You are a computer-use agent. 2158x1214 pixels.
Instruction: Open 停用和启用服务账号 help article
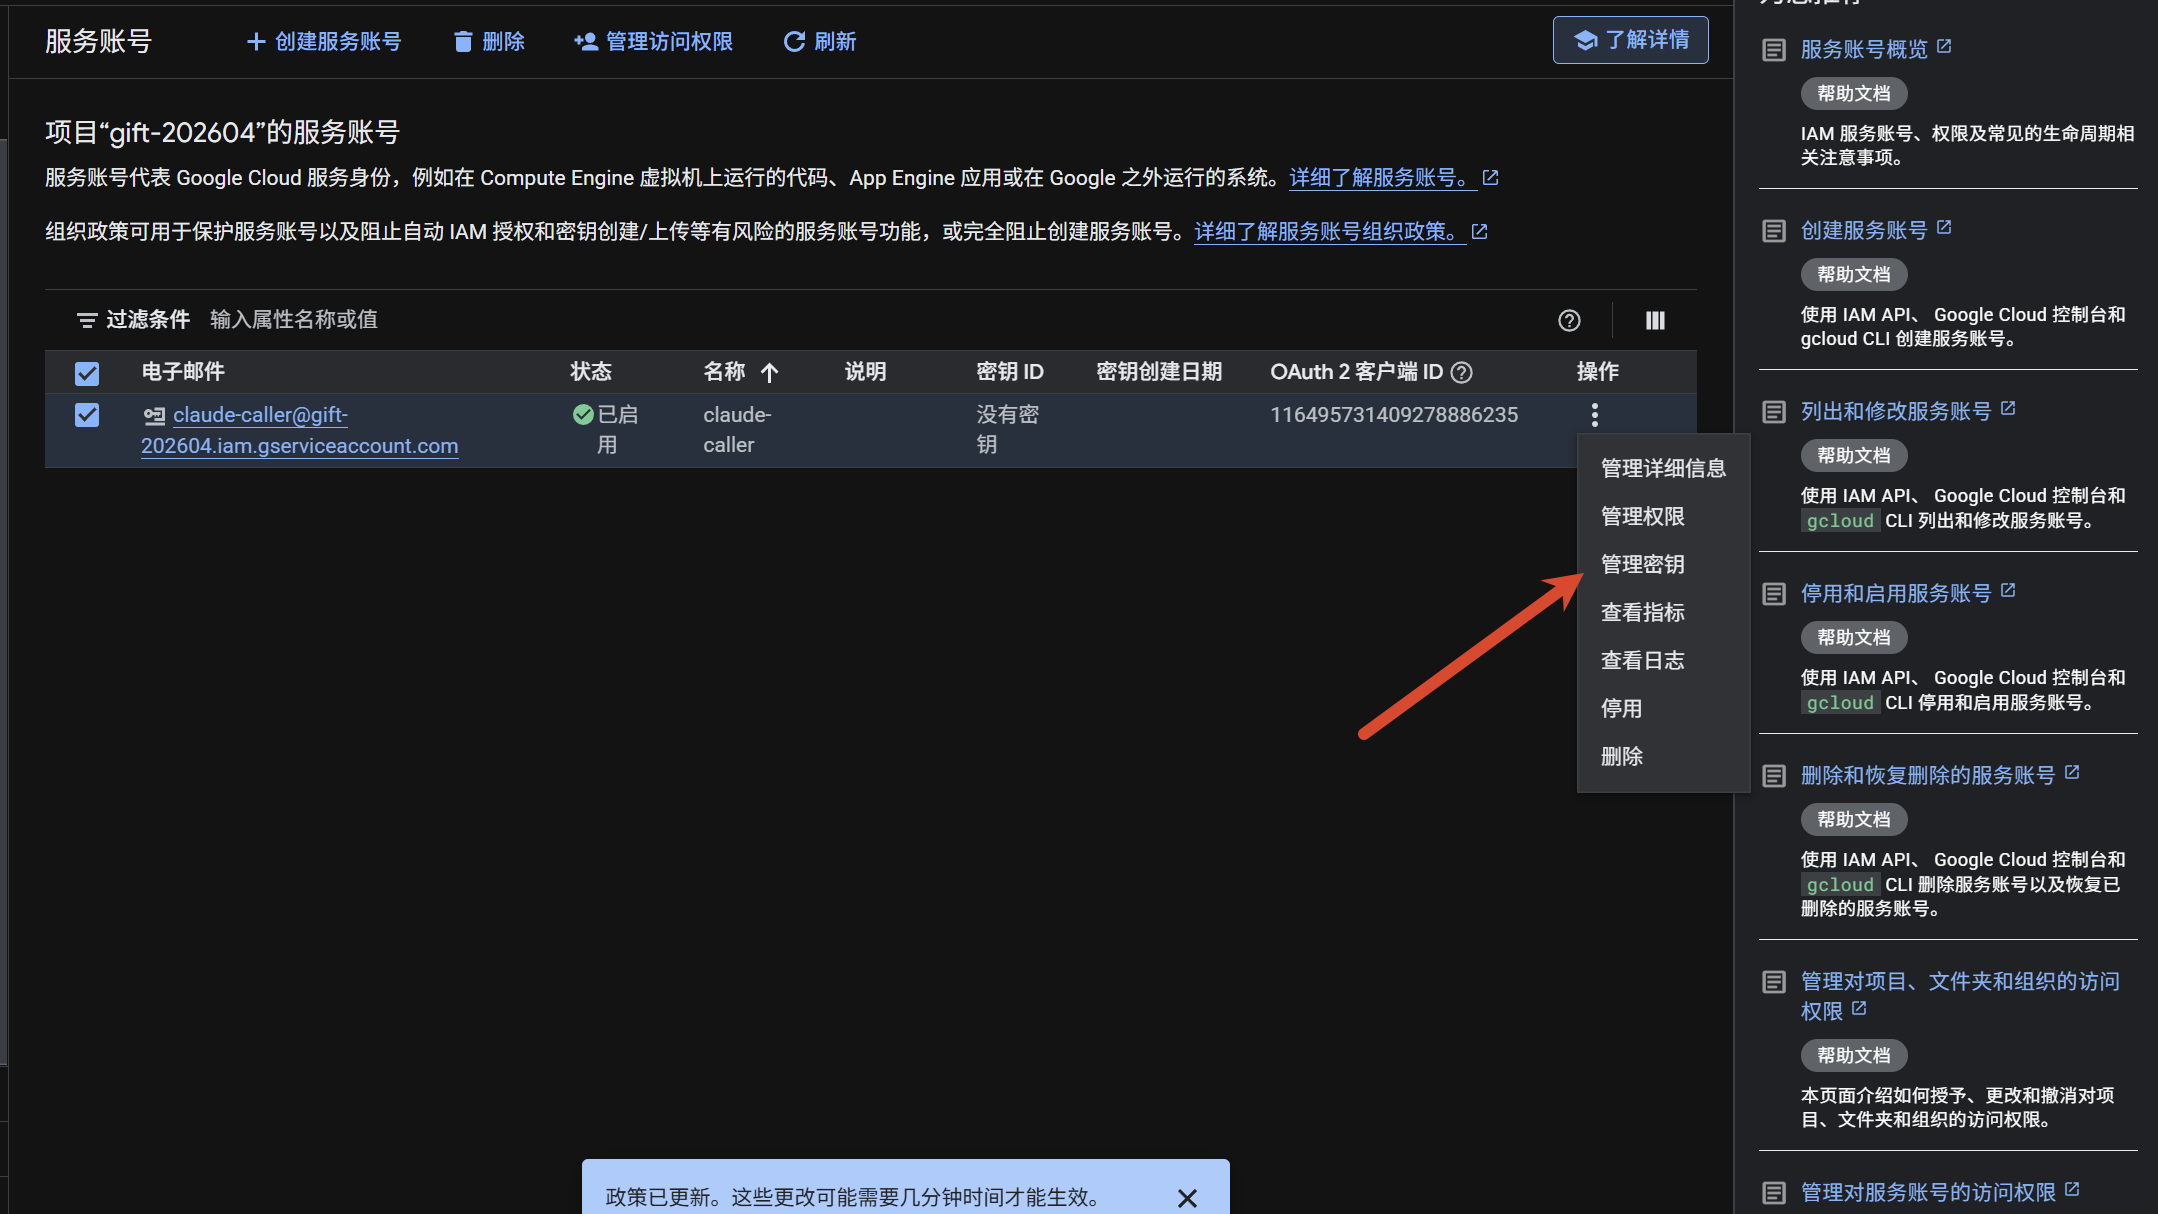pyautogui.click(x=1896, y=593)
